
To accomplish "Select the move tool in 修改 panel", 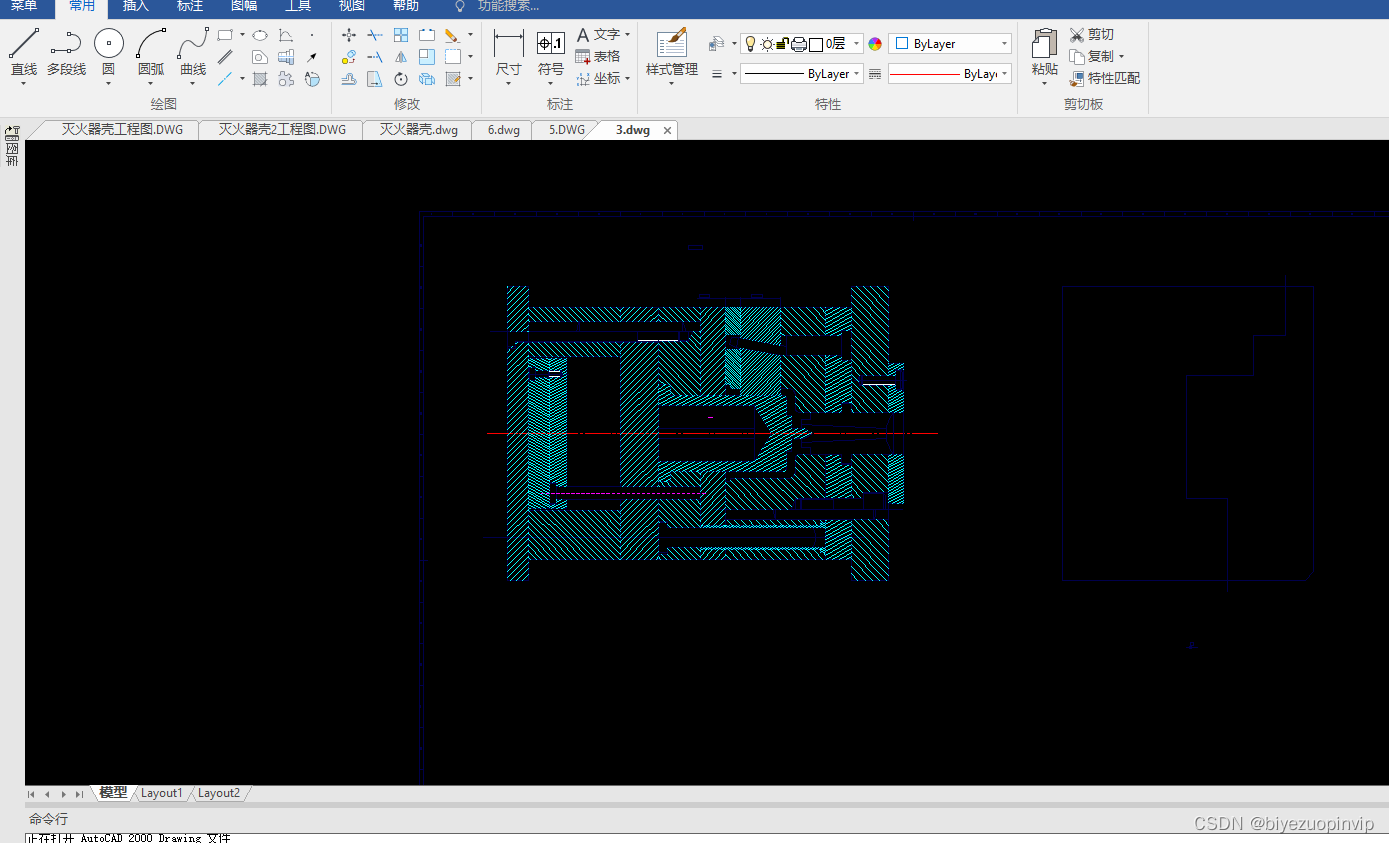I will tap(349, 35).
